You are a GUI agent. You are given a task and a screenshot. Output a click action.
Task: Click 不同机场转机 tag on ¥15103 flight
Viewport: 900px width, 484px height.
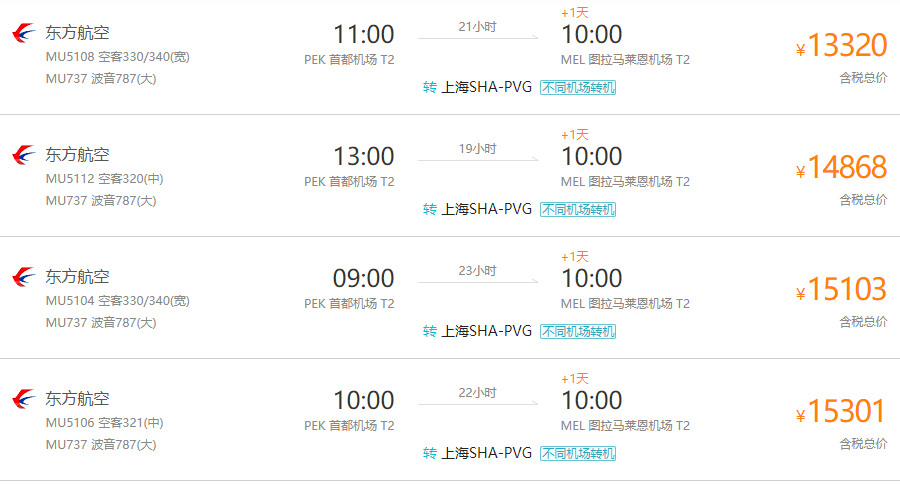tap(578, 331)
